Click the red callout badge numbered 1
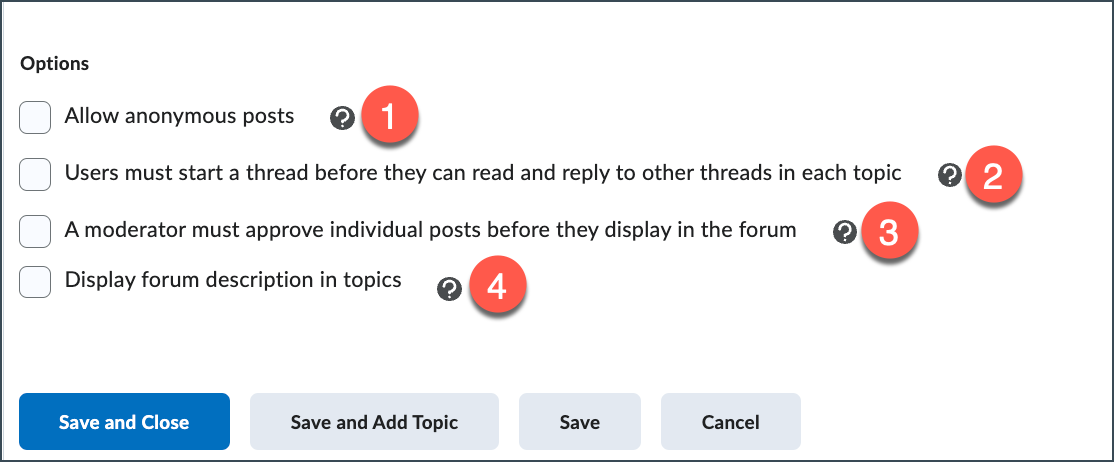Screen dimensions: 1114x462 tap(388, 116)
